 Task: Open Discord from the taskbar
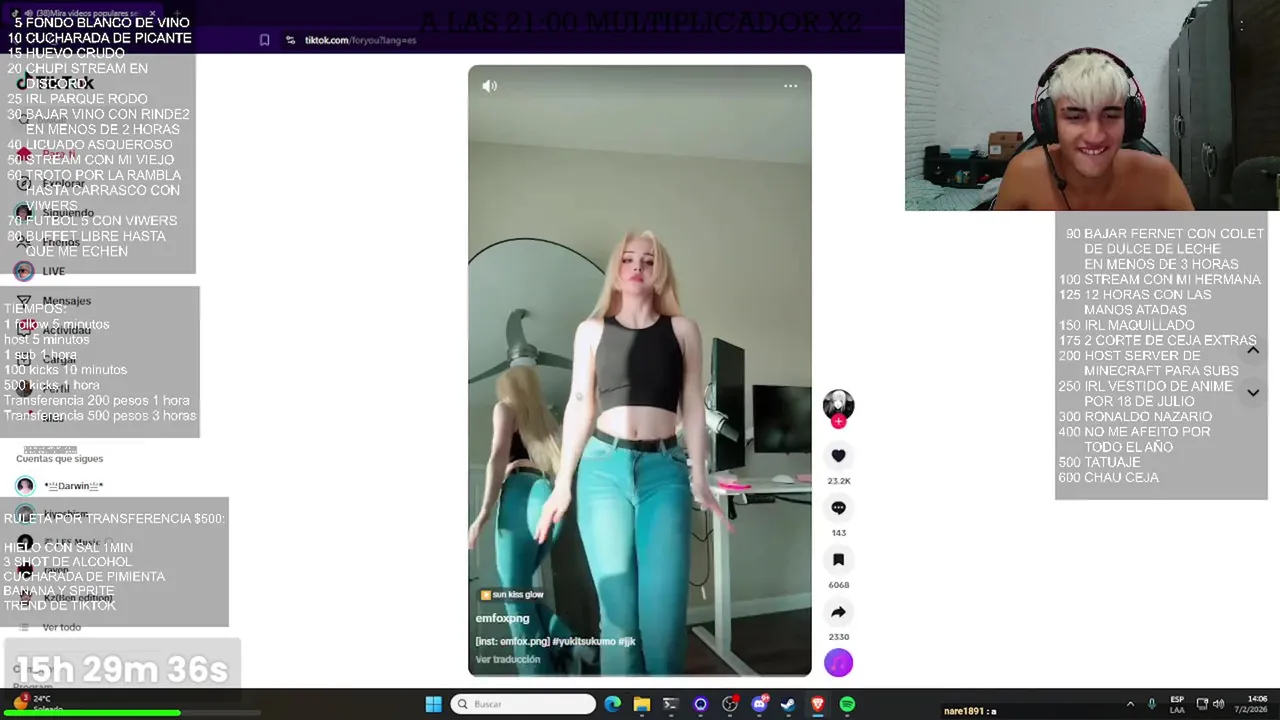(x=759, y=704)
